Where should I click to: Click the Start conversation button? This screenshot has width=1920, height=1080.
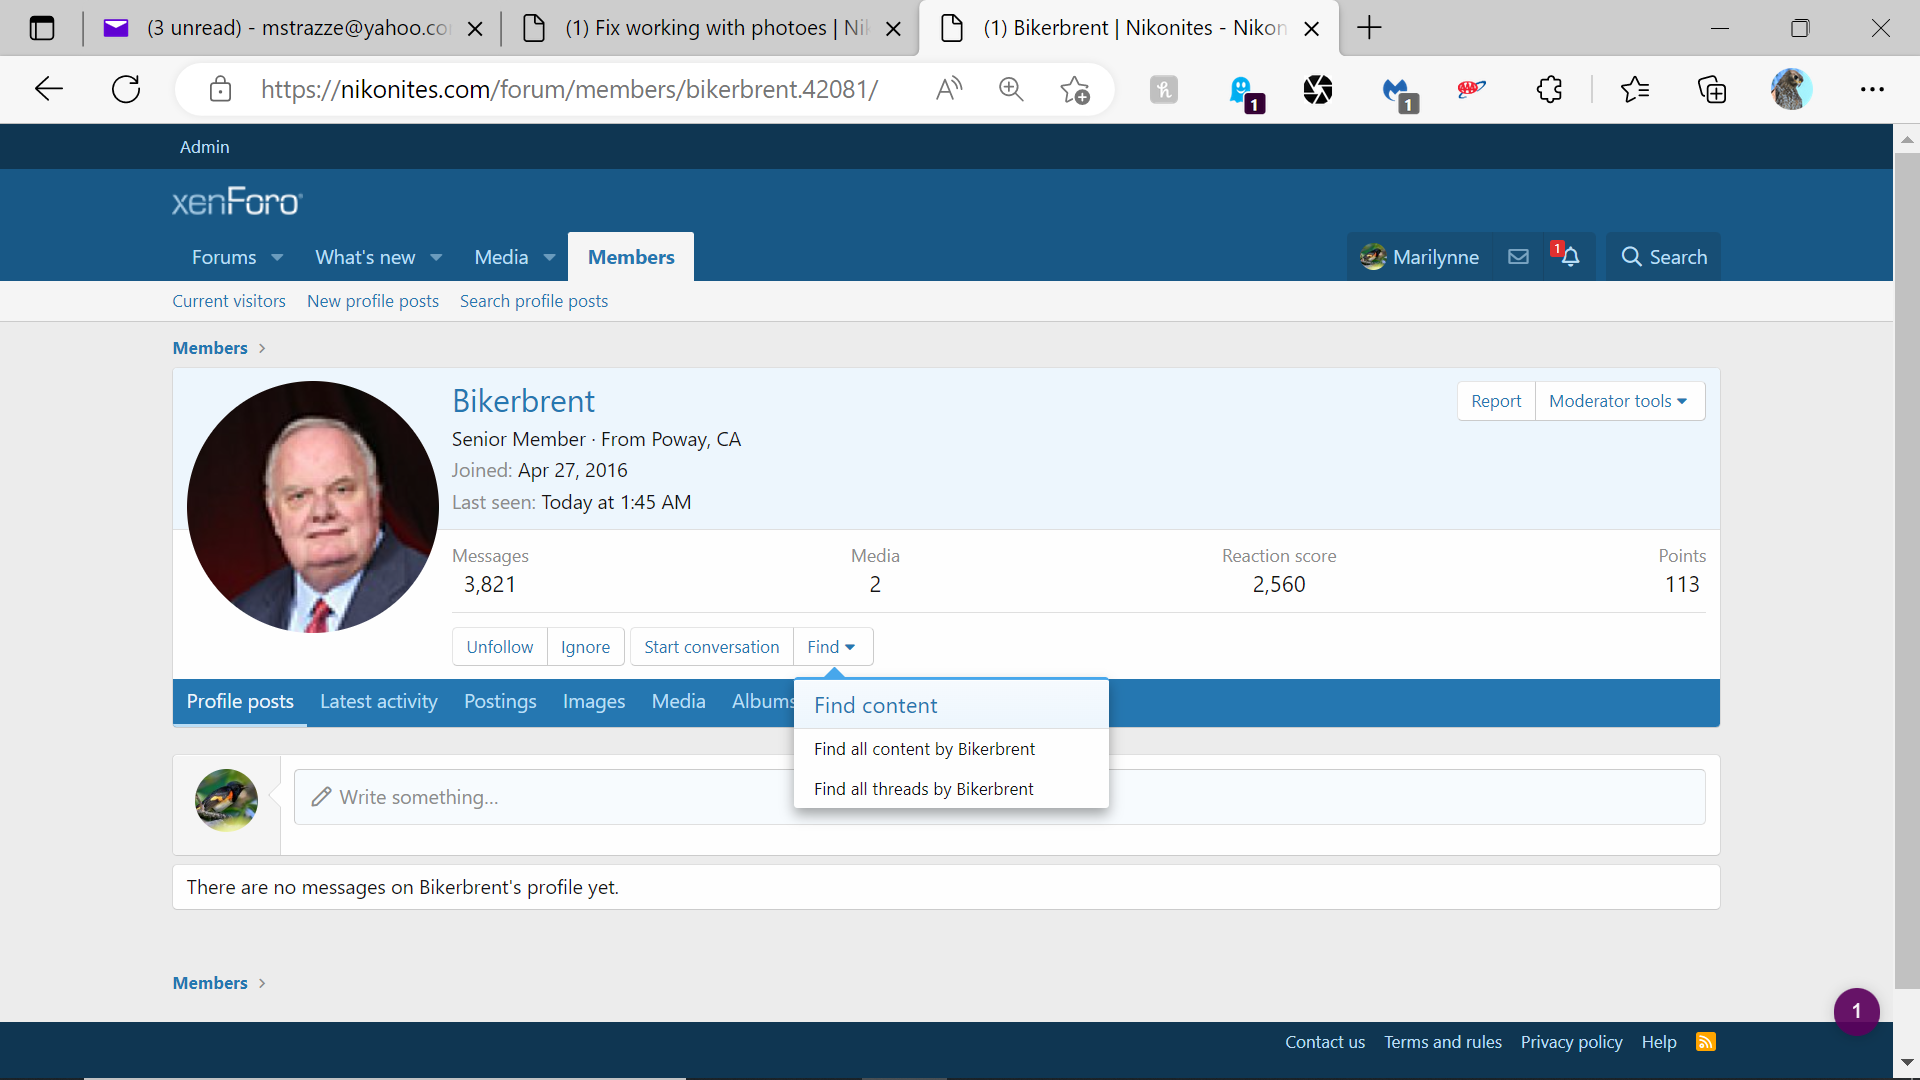[x=711, y=647]
